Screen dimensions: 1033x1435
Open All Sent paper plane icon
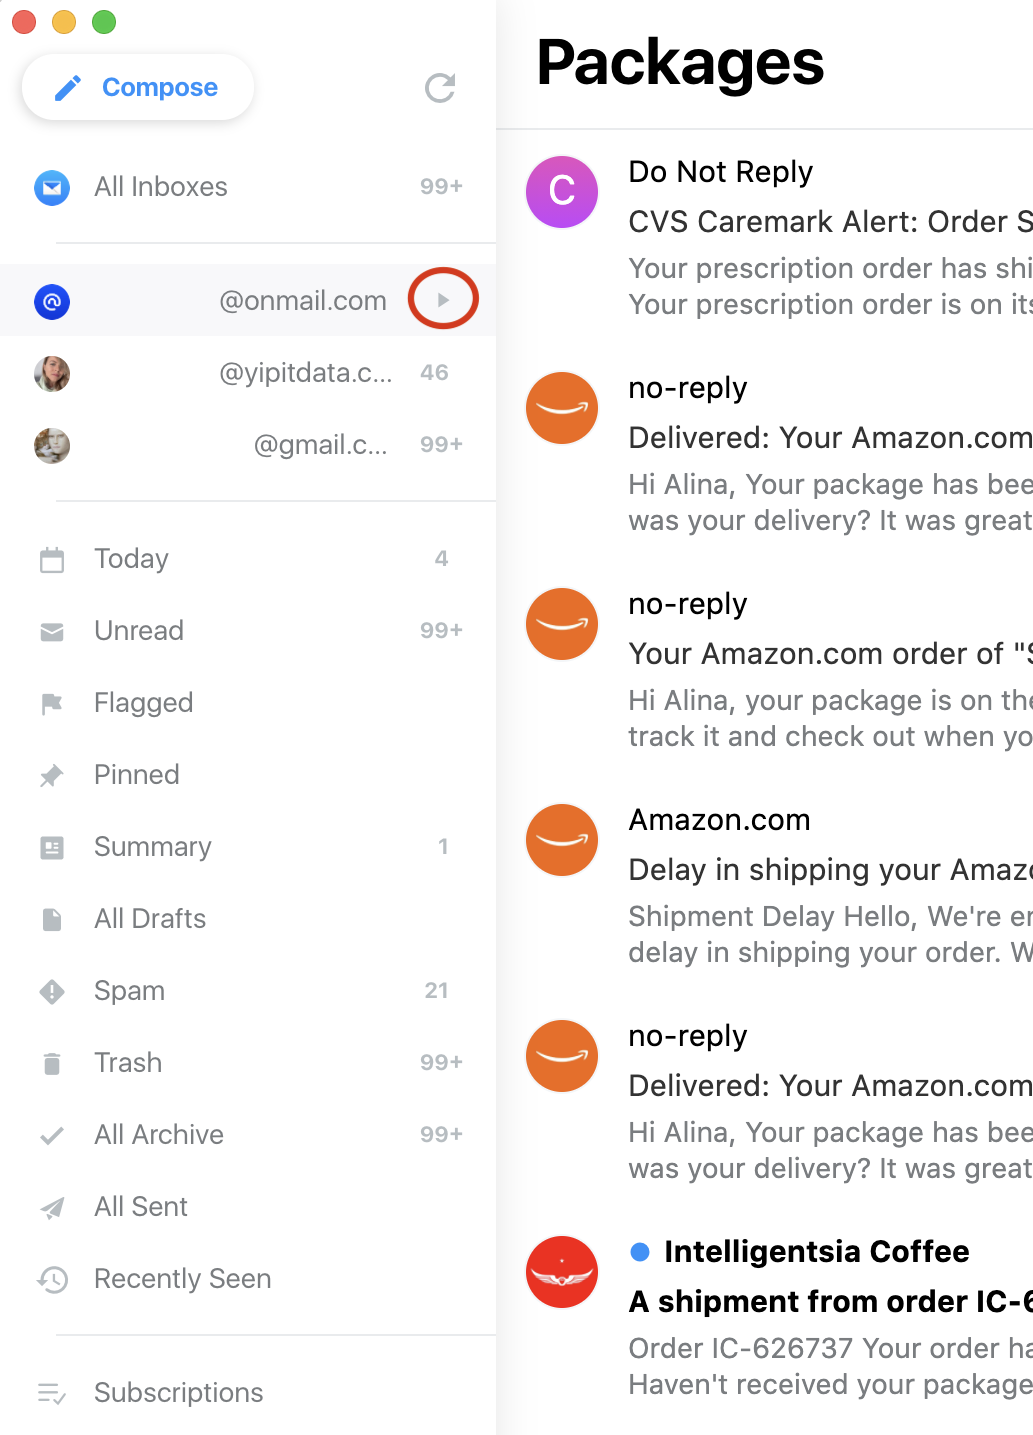(x=52, y=1208)
